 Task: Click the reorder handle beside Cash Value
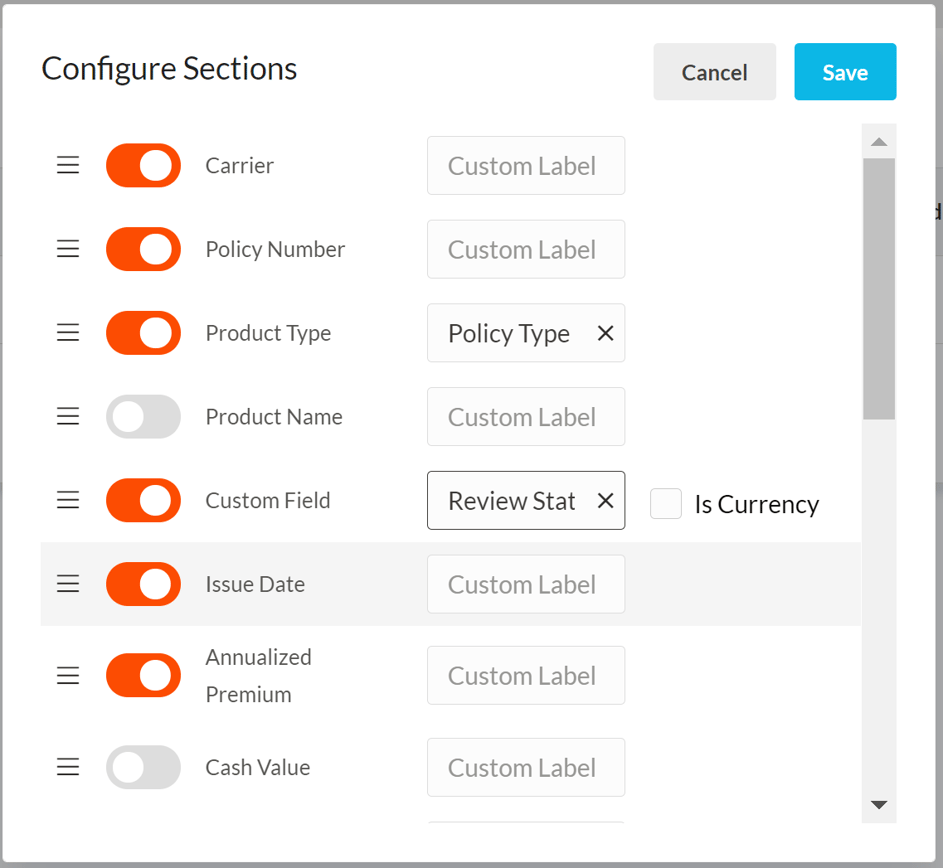click(67, 767)
